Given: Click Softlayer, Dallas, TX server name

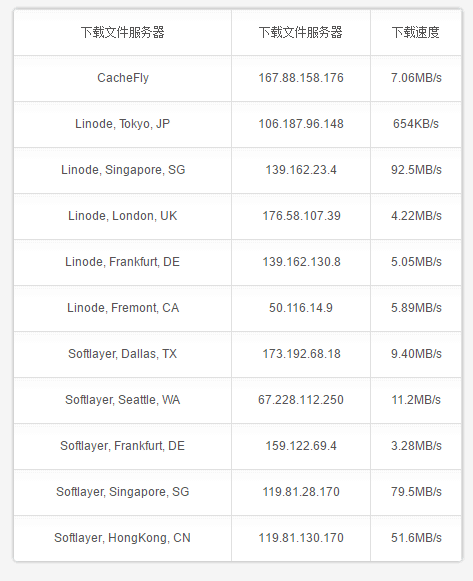Looking at the screenshot, I should 123,354.
